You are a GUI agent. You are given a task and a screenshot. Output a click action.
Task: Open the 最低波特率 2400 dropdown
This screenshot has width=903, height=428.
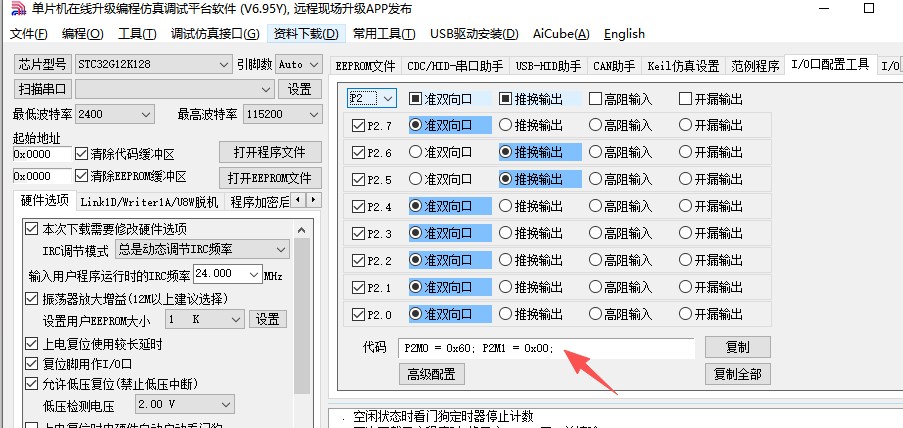click(x=115, y=114)
